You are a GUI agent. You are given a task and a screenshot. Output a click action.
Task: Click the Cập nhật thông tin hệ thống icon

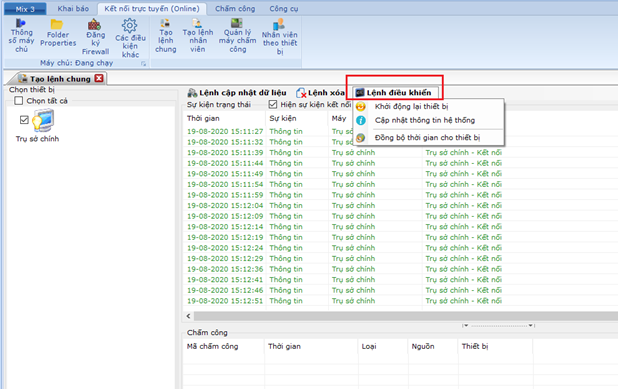point(360,120)
